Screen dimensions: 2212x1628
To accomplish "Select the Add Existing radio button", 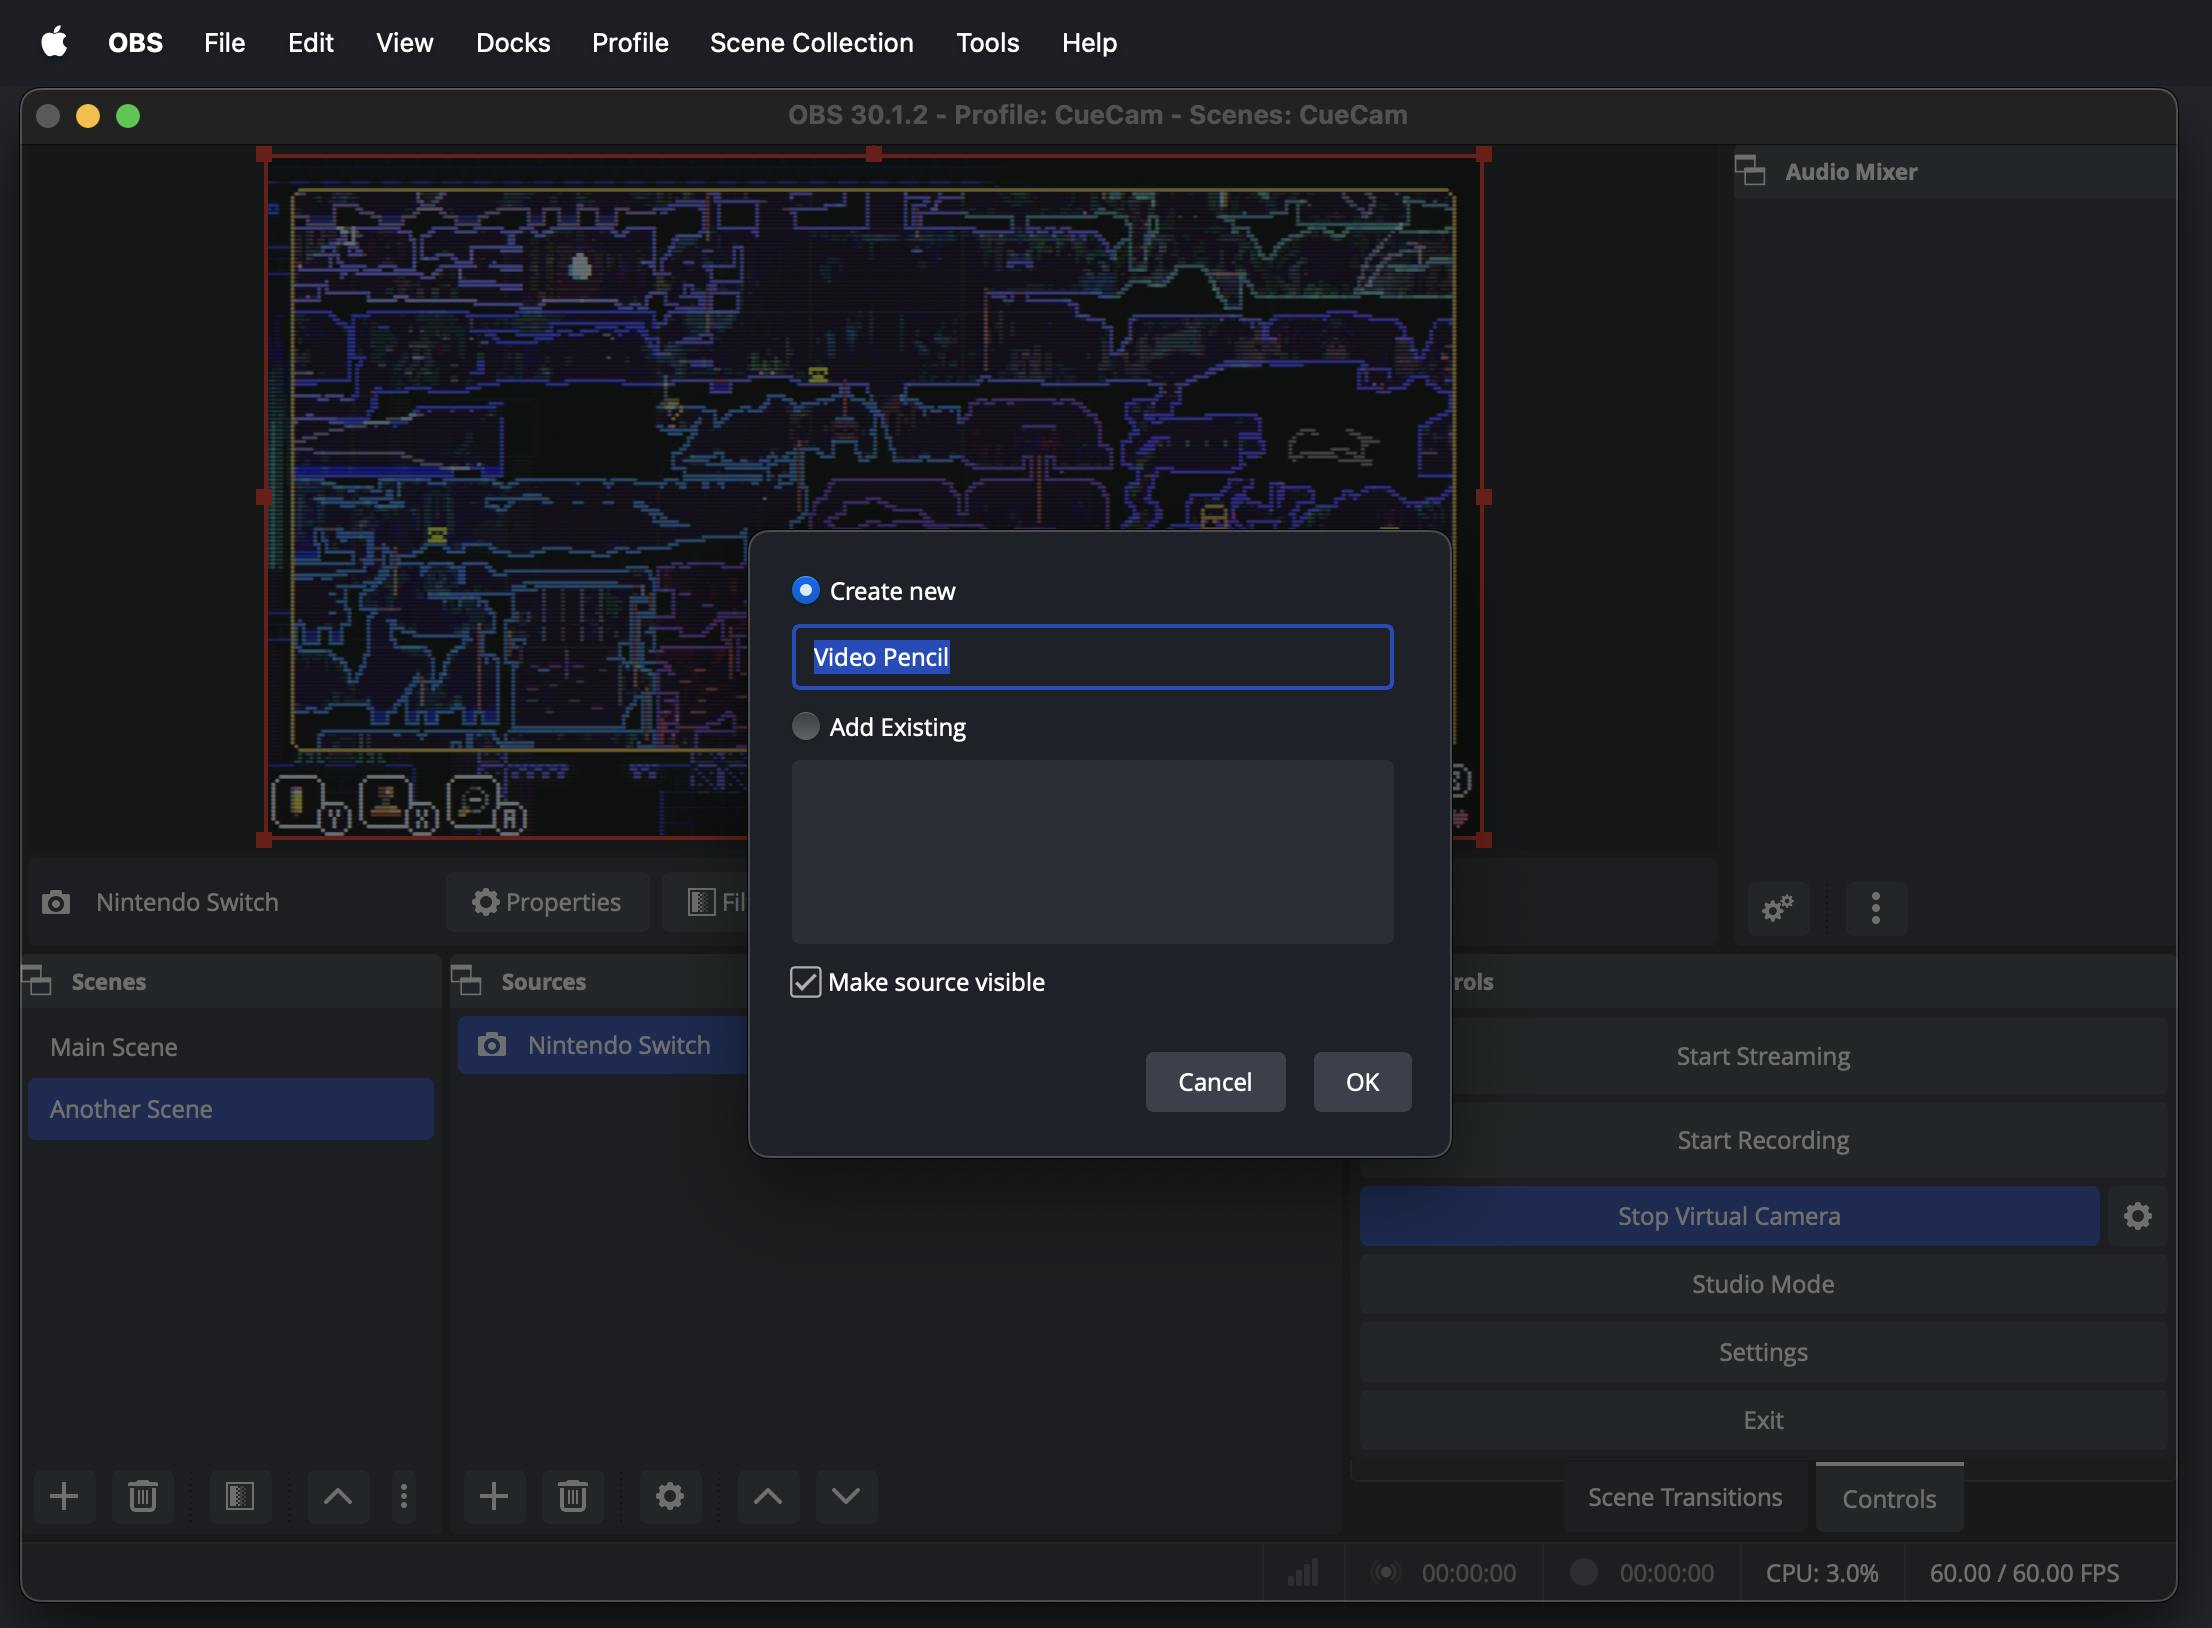I will pyautogui.click(x=804, y=723).
